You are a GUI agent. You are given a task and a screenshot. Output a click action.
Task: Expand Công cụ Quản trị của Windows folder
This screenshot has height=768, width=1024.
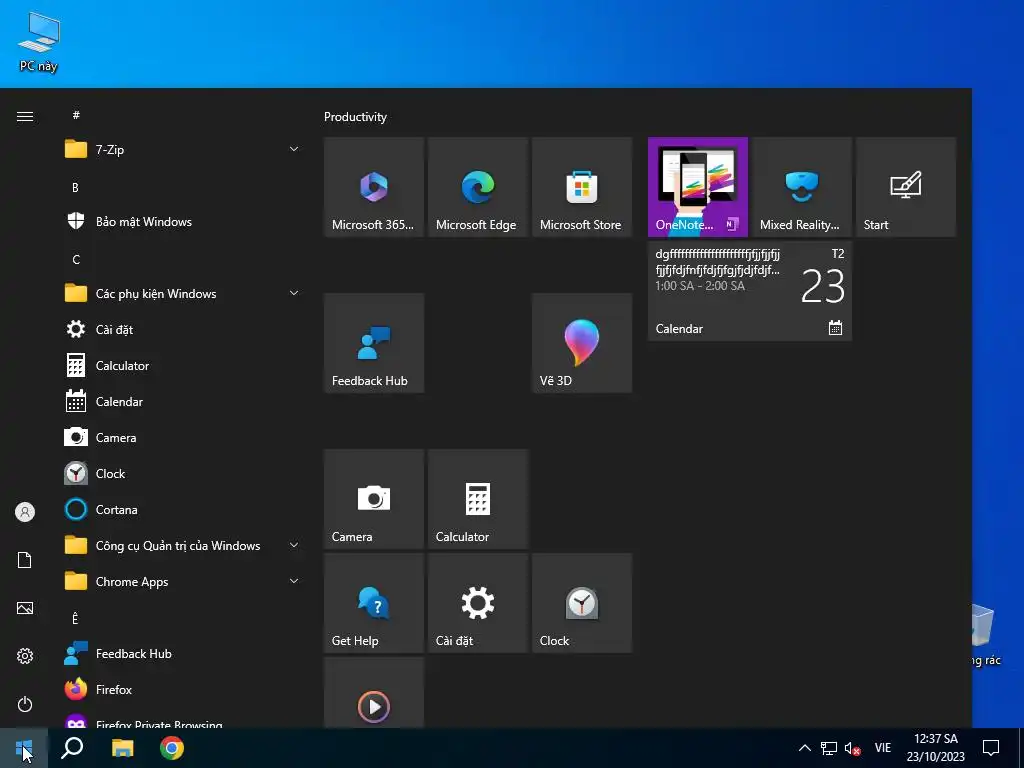(182, 546)
